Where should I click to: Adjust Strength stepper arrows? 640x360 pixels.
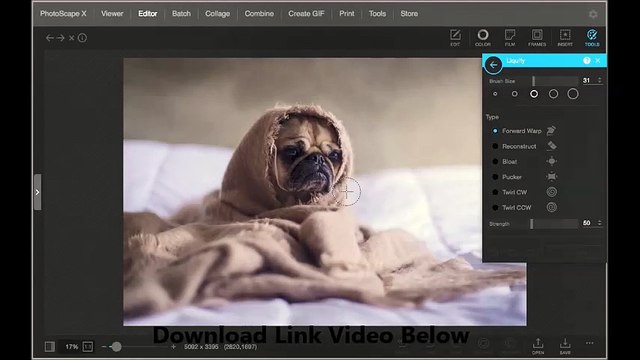point(600,223)
